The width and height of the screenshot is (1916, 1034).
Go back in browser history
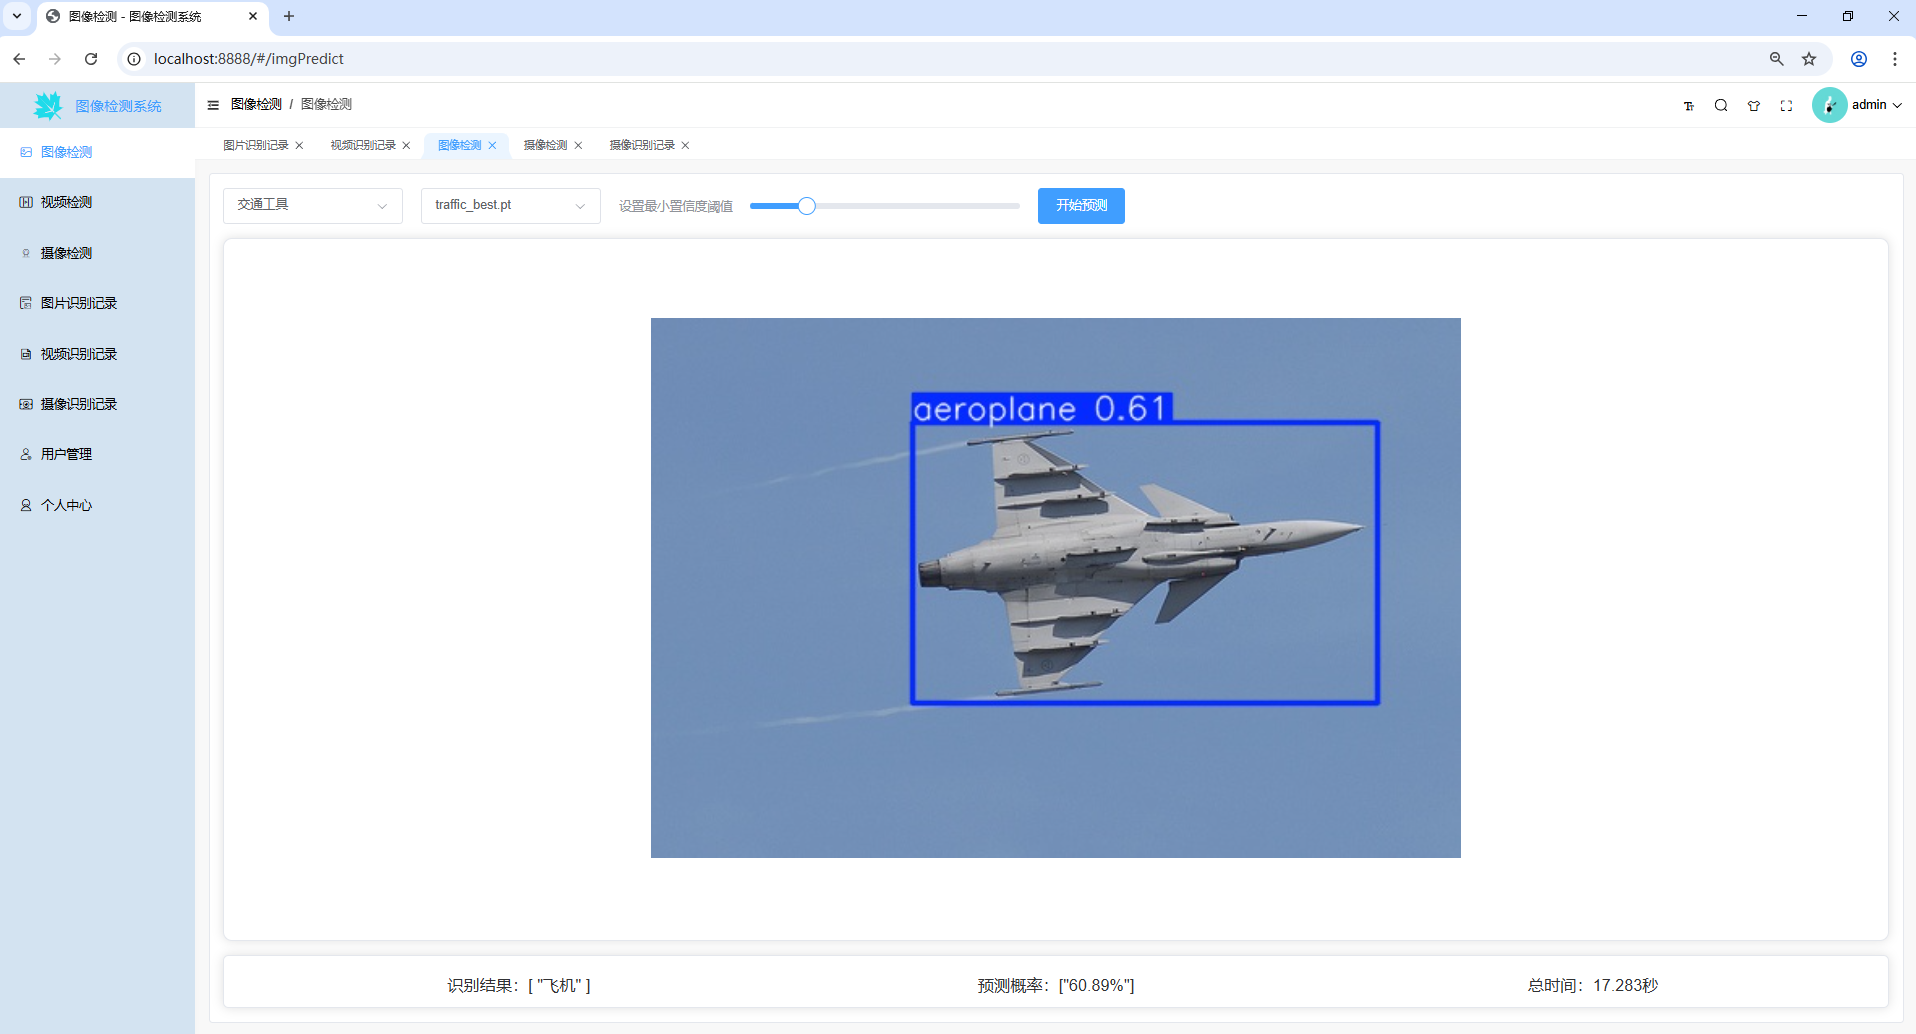coord(19,59)
